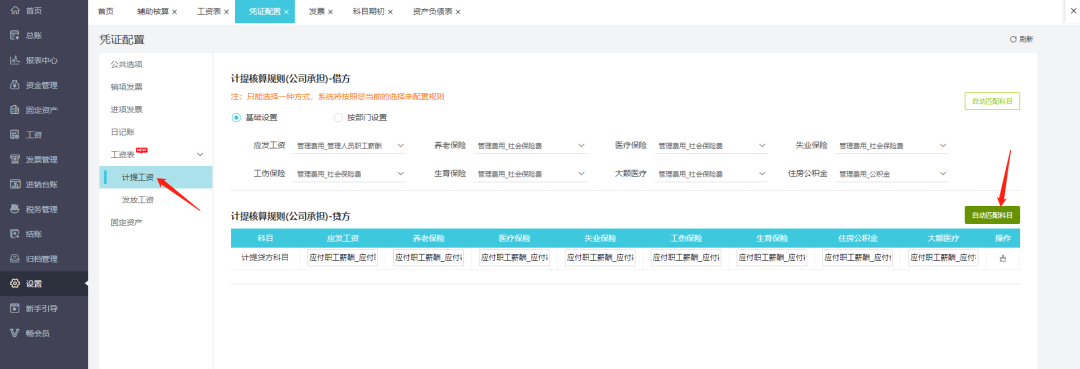
Task: Open 固定资产 config item in the list
Action: click(127, 222)
